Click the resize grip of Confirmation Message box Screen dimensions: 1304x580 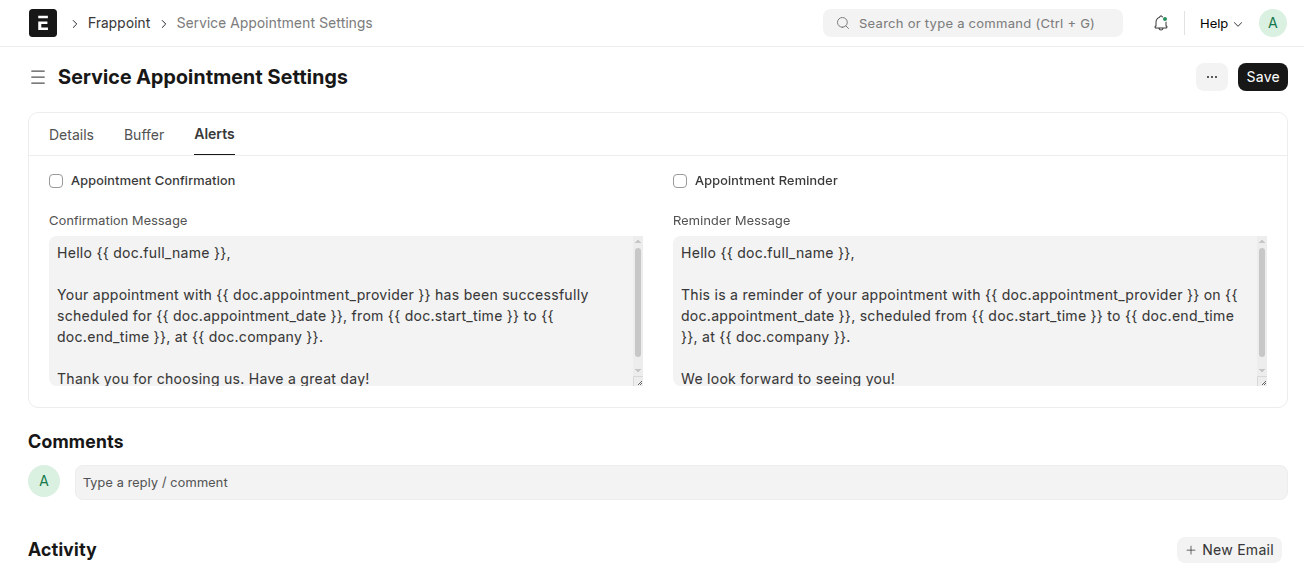tap(637, 384)
